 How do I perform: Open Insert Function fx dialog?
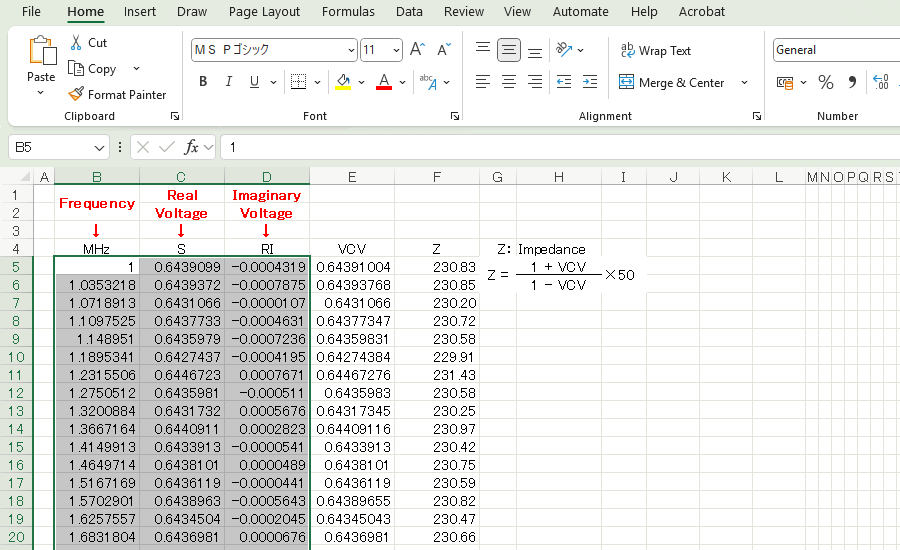point(191,148)
